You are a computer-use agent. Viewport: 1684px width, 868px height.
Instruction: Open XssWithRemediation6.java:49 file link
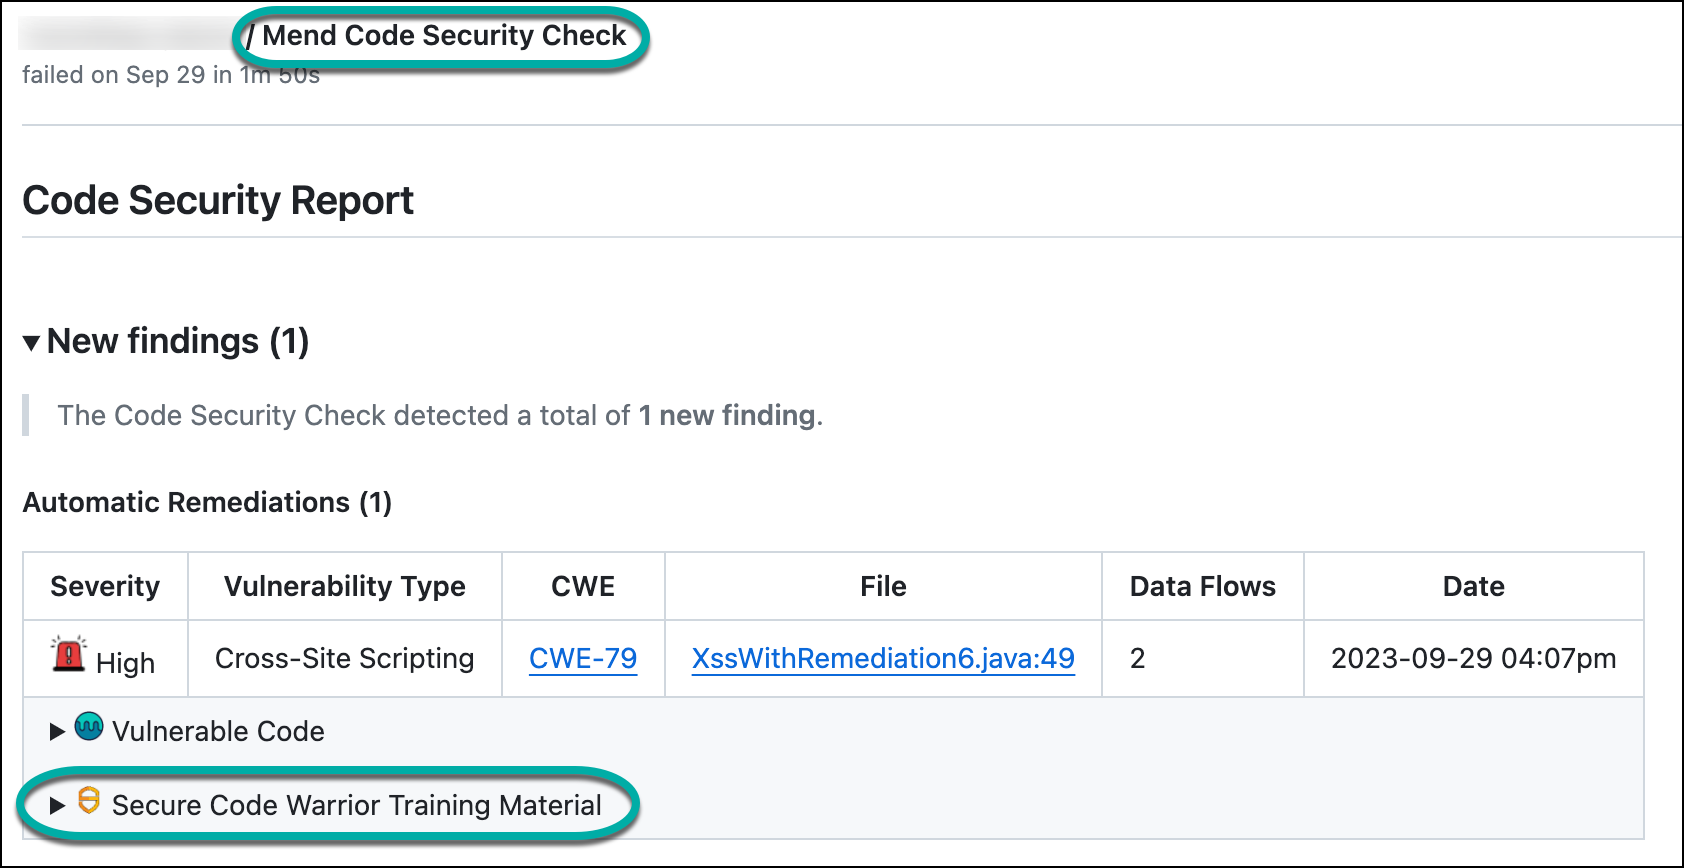[883, 659]
